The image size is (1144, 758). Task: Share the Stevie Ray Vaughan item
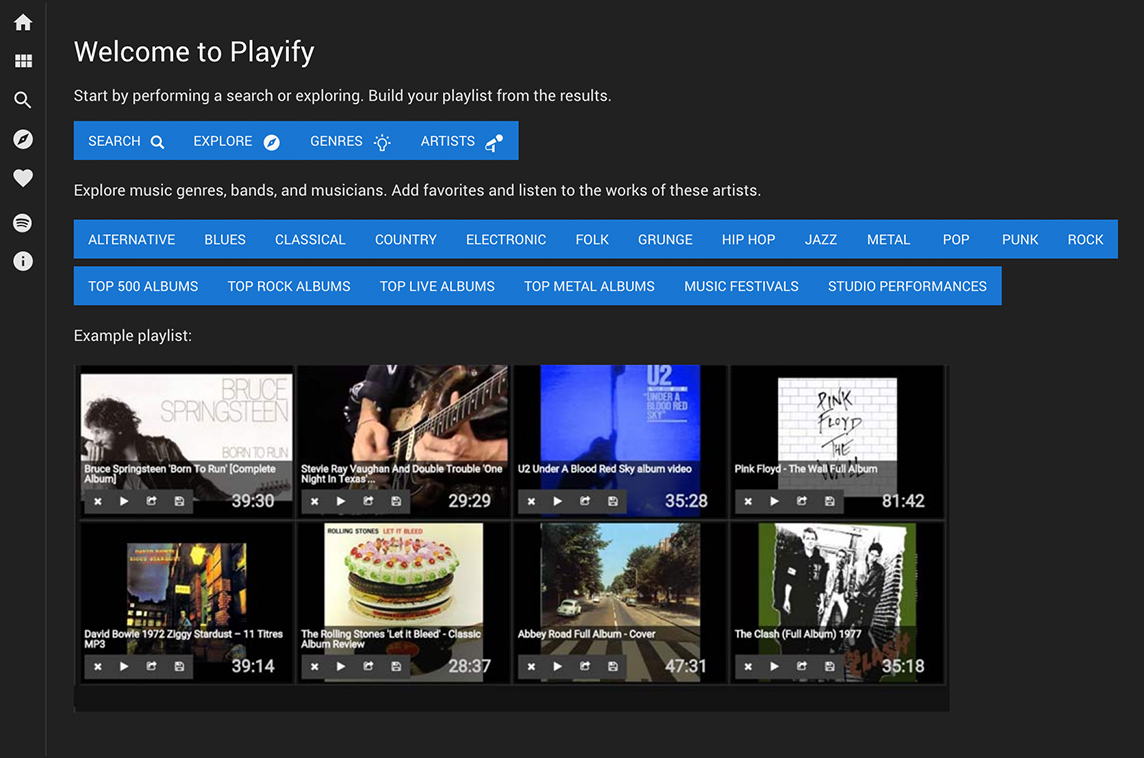click(x=368, y=501)
